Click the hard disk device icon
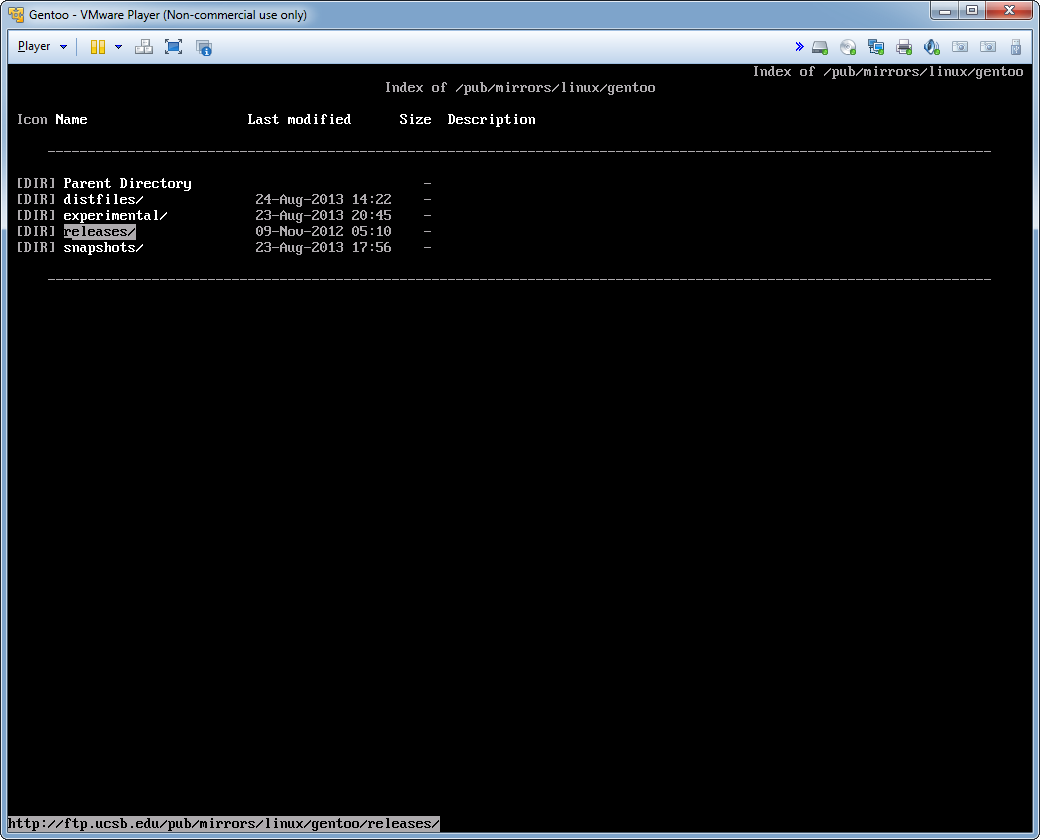This screenshot has width=1040, height=840. click(x=820, y=47)
